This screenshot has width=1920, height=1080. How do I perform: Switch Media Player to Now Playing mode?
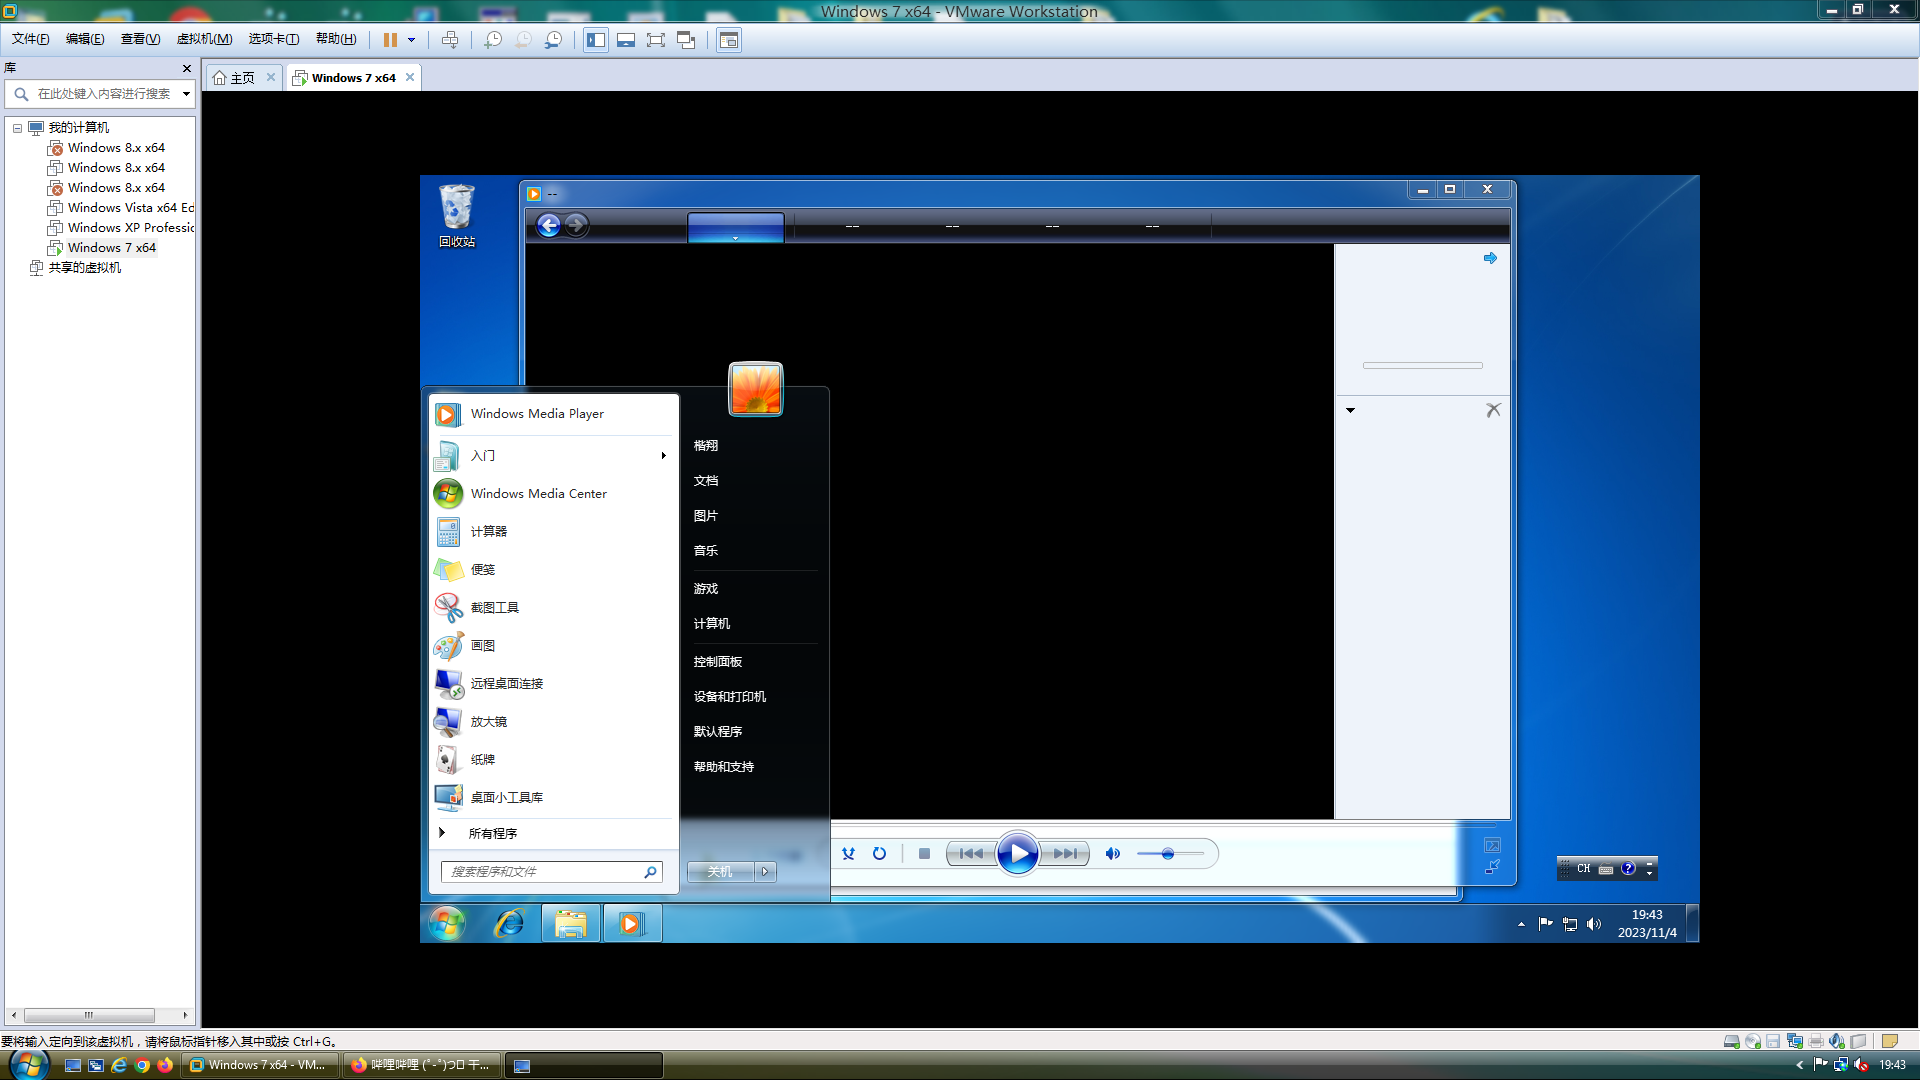point(1492,867)
